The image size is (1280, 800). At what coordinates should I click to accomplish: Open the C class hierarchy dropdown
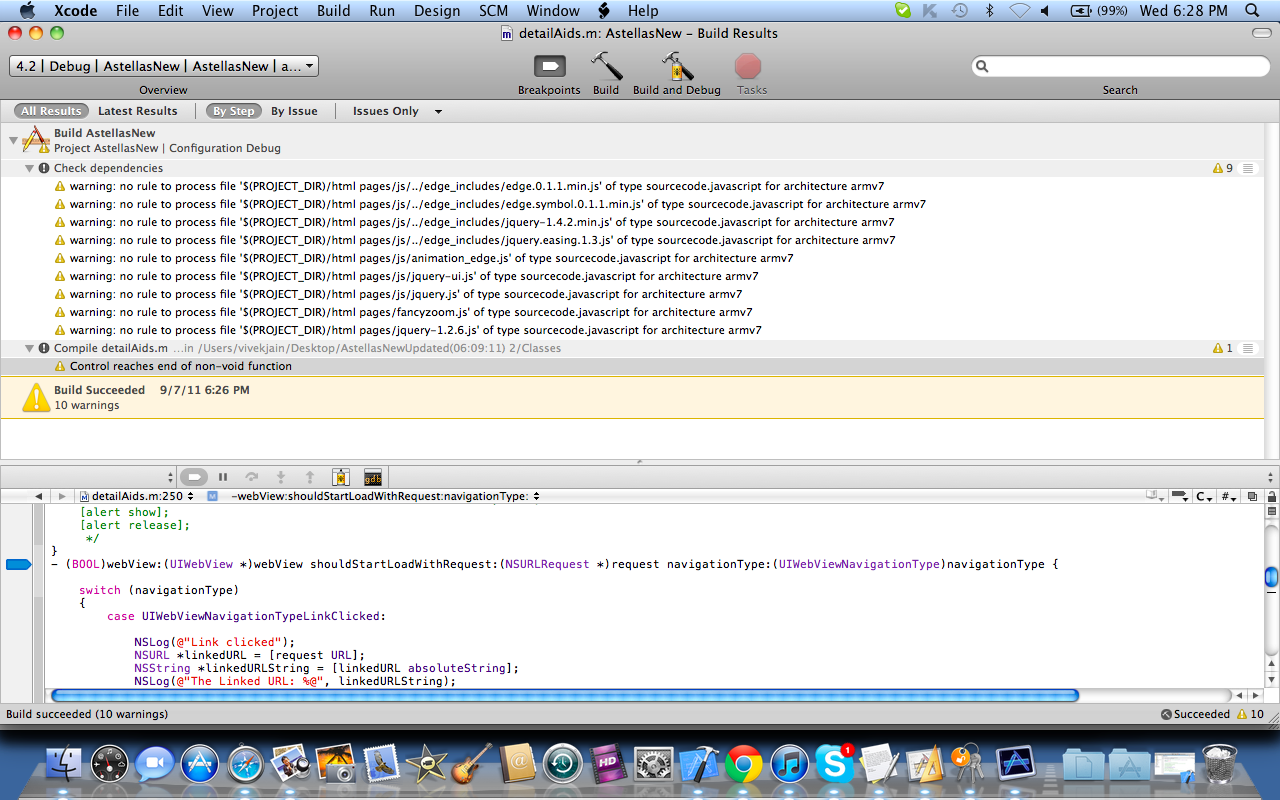[x=1205, y=496]
